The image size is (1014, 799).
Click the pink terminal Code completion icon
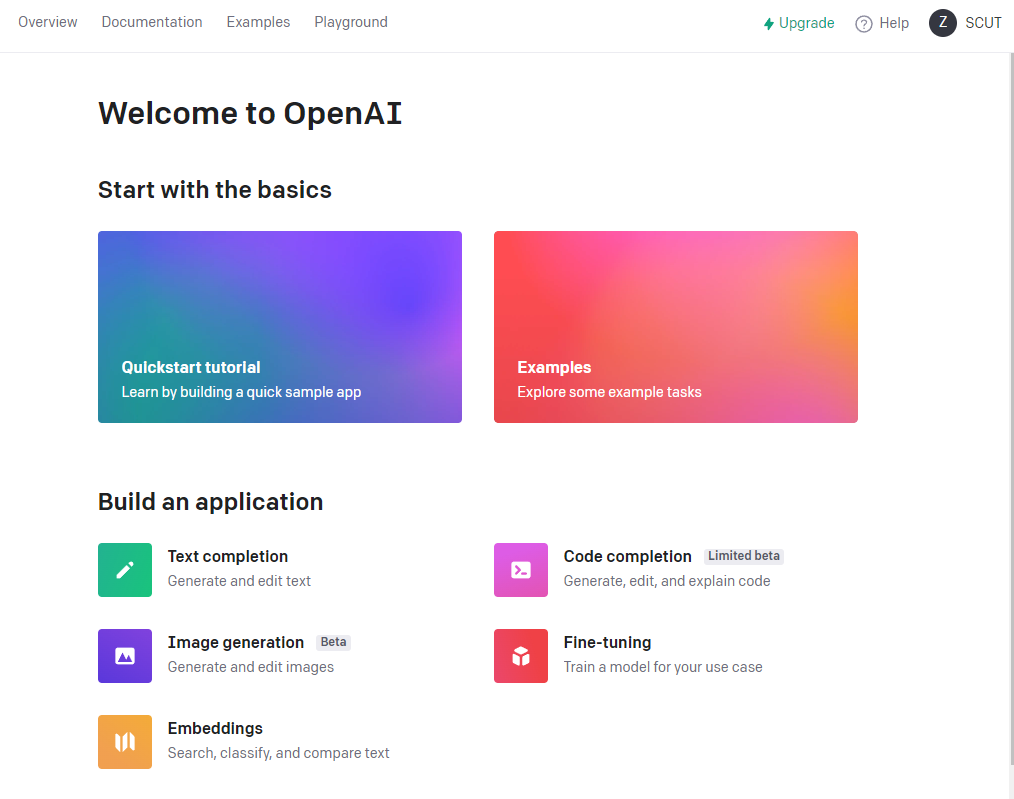pyautogui.click(x=521, y=570)
